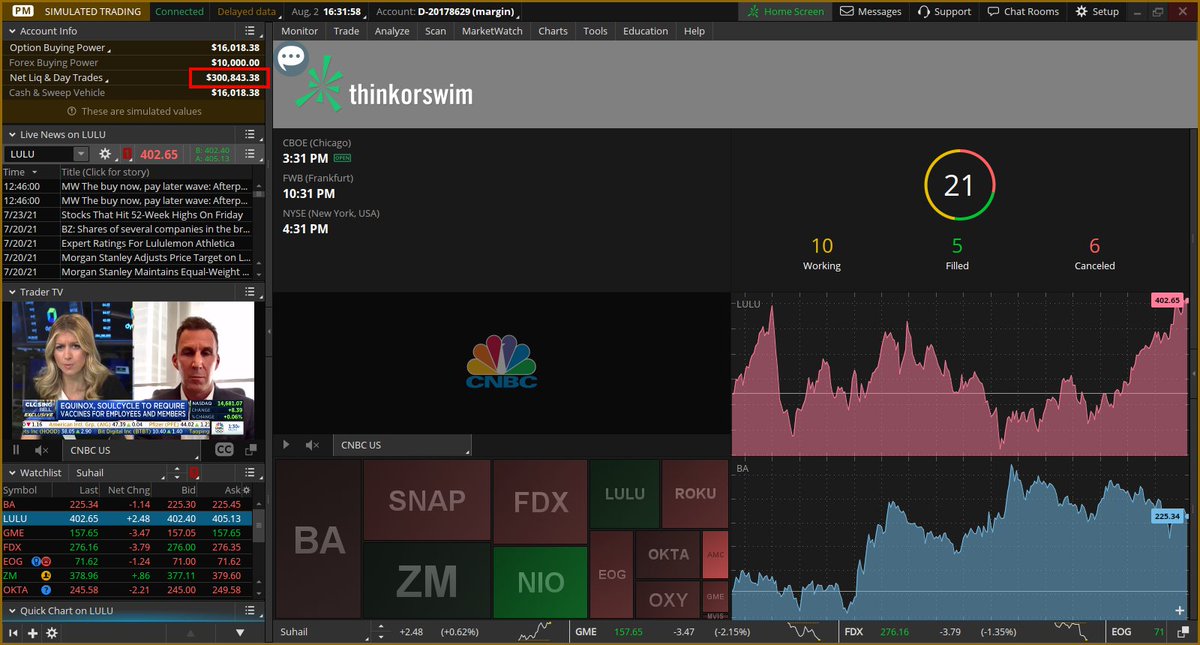
Task: Open the Scan tab
Action: point(435,31)
